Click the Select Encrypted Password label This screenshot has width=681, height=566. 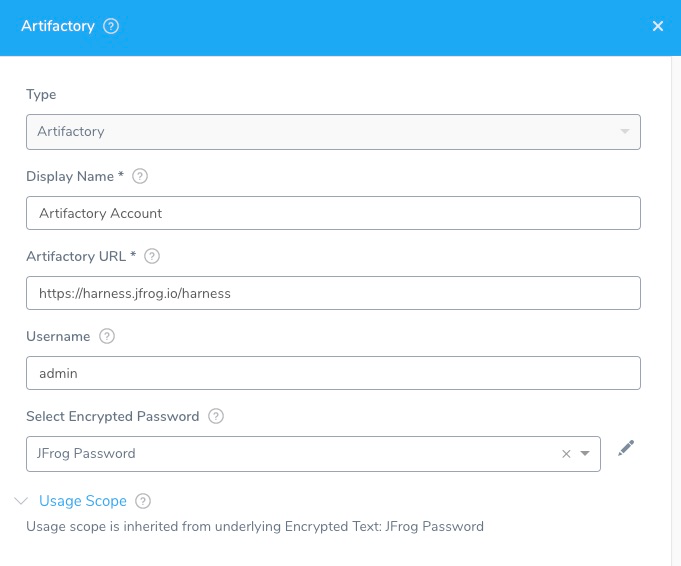pyautogui.click(x=112, y=416)
